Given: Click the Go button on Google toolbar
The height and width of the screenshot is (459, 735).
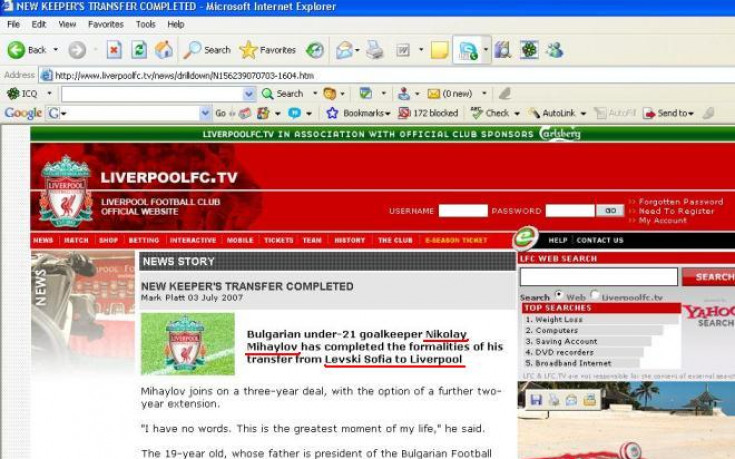Looking at the screenshot, I should (x=220, y=113).
